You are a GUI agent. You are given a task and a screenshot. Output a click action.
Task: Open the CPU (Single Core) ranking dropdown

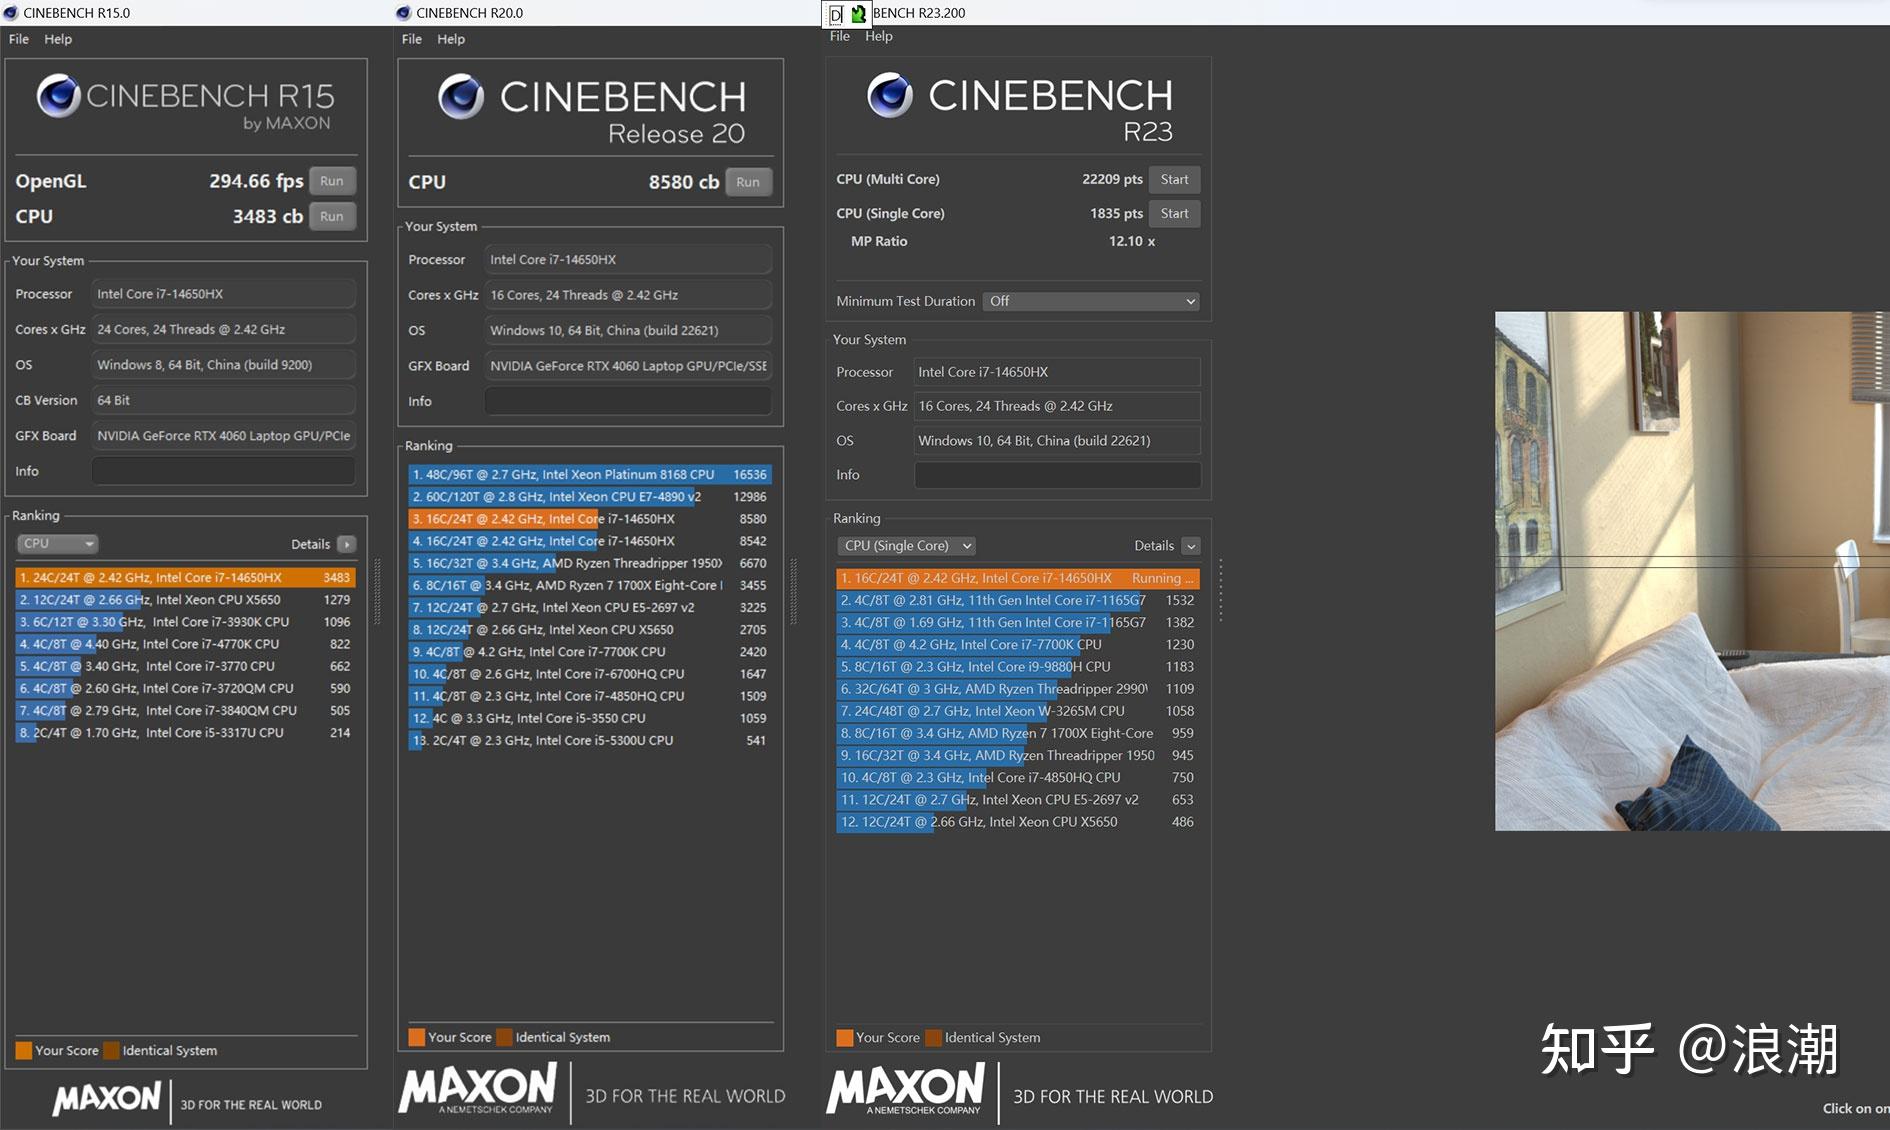click(x=906, y=546)
